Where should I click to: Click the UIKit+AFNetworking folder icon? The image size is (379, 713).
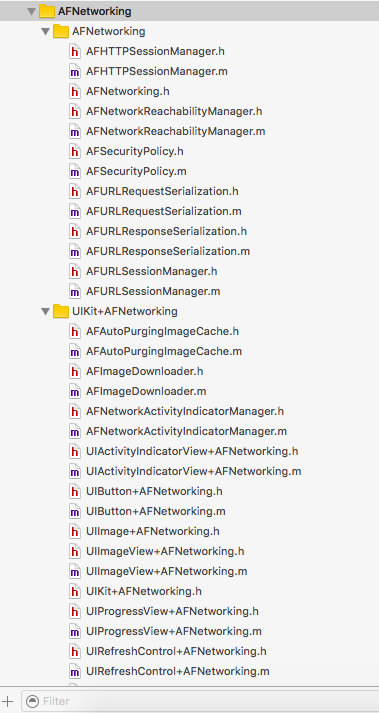point(61,311)
